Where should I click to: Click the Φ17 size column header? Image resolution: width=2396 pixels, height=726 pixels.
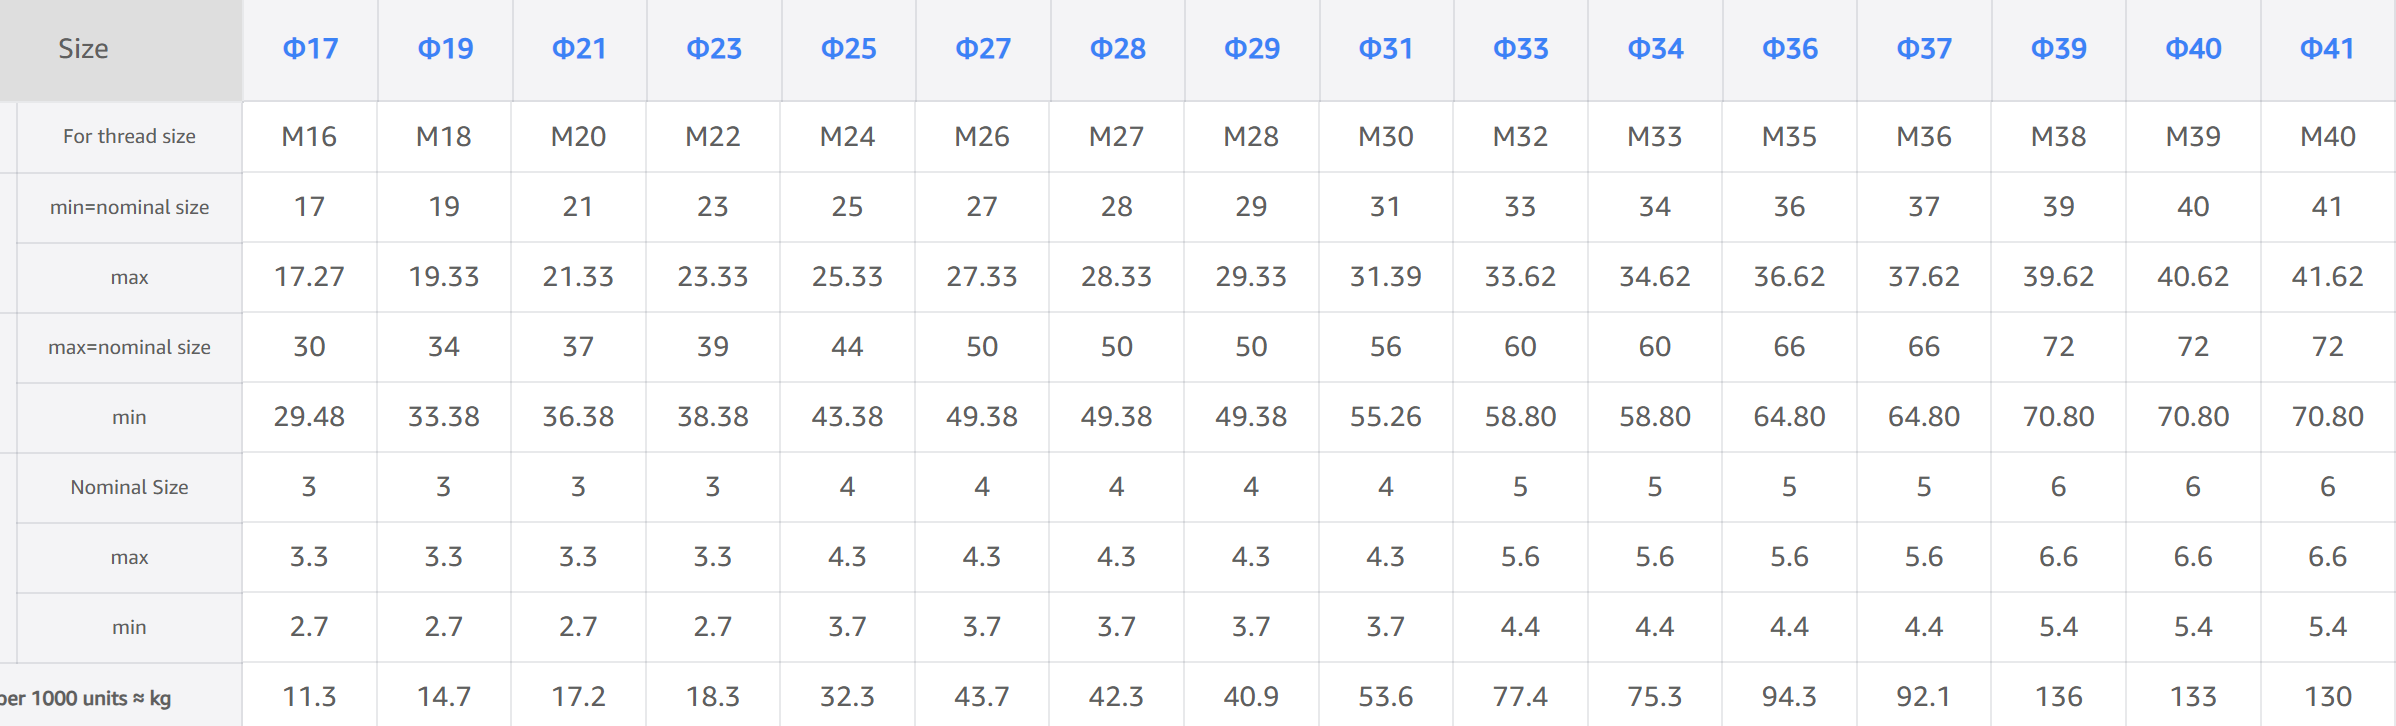pos(310,49)
